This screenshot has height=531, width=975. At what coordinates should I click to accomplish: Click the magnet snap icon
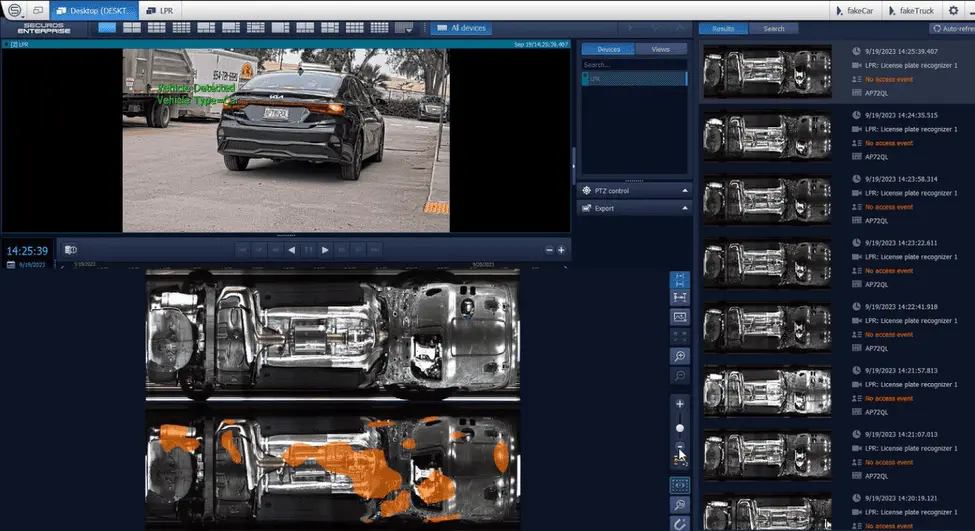point(680,524)
